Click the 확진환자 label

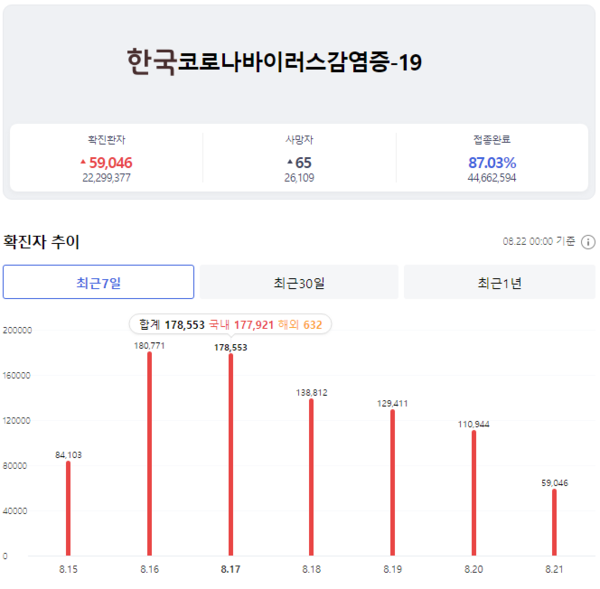click(x=106, y=139)
